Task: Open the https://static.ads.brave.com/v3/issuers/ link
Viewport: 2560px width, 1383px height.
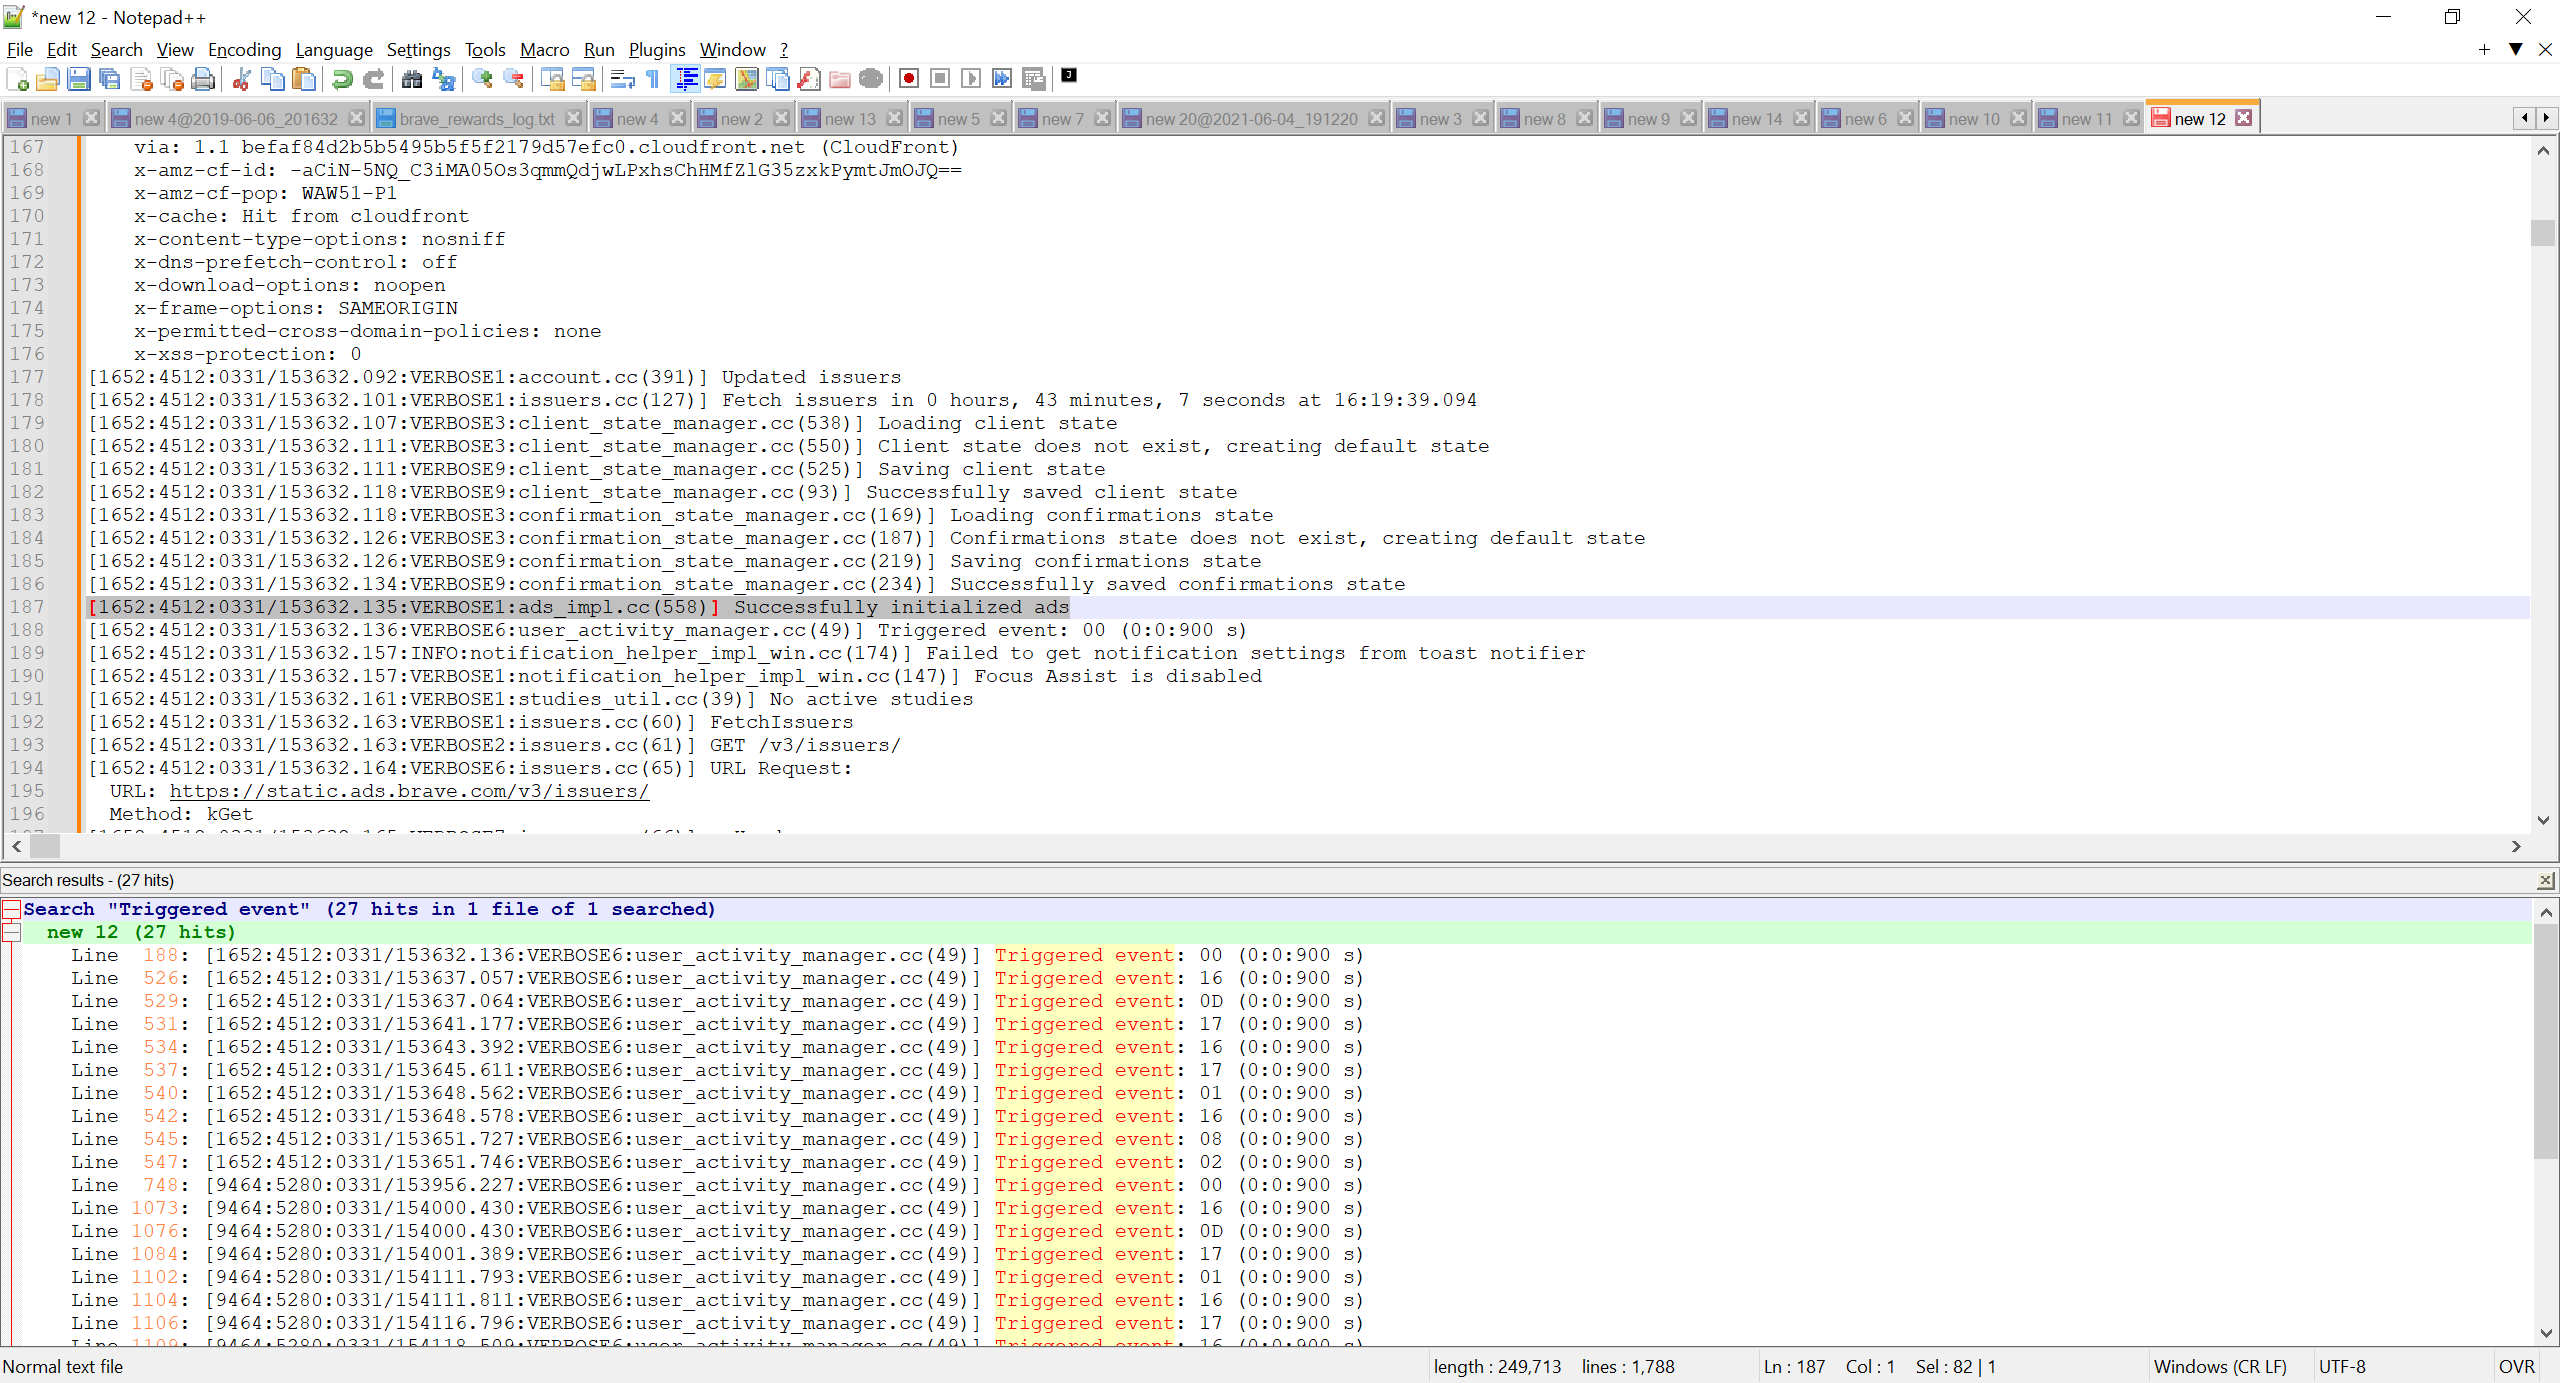Action: pos(410,790)
